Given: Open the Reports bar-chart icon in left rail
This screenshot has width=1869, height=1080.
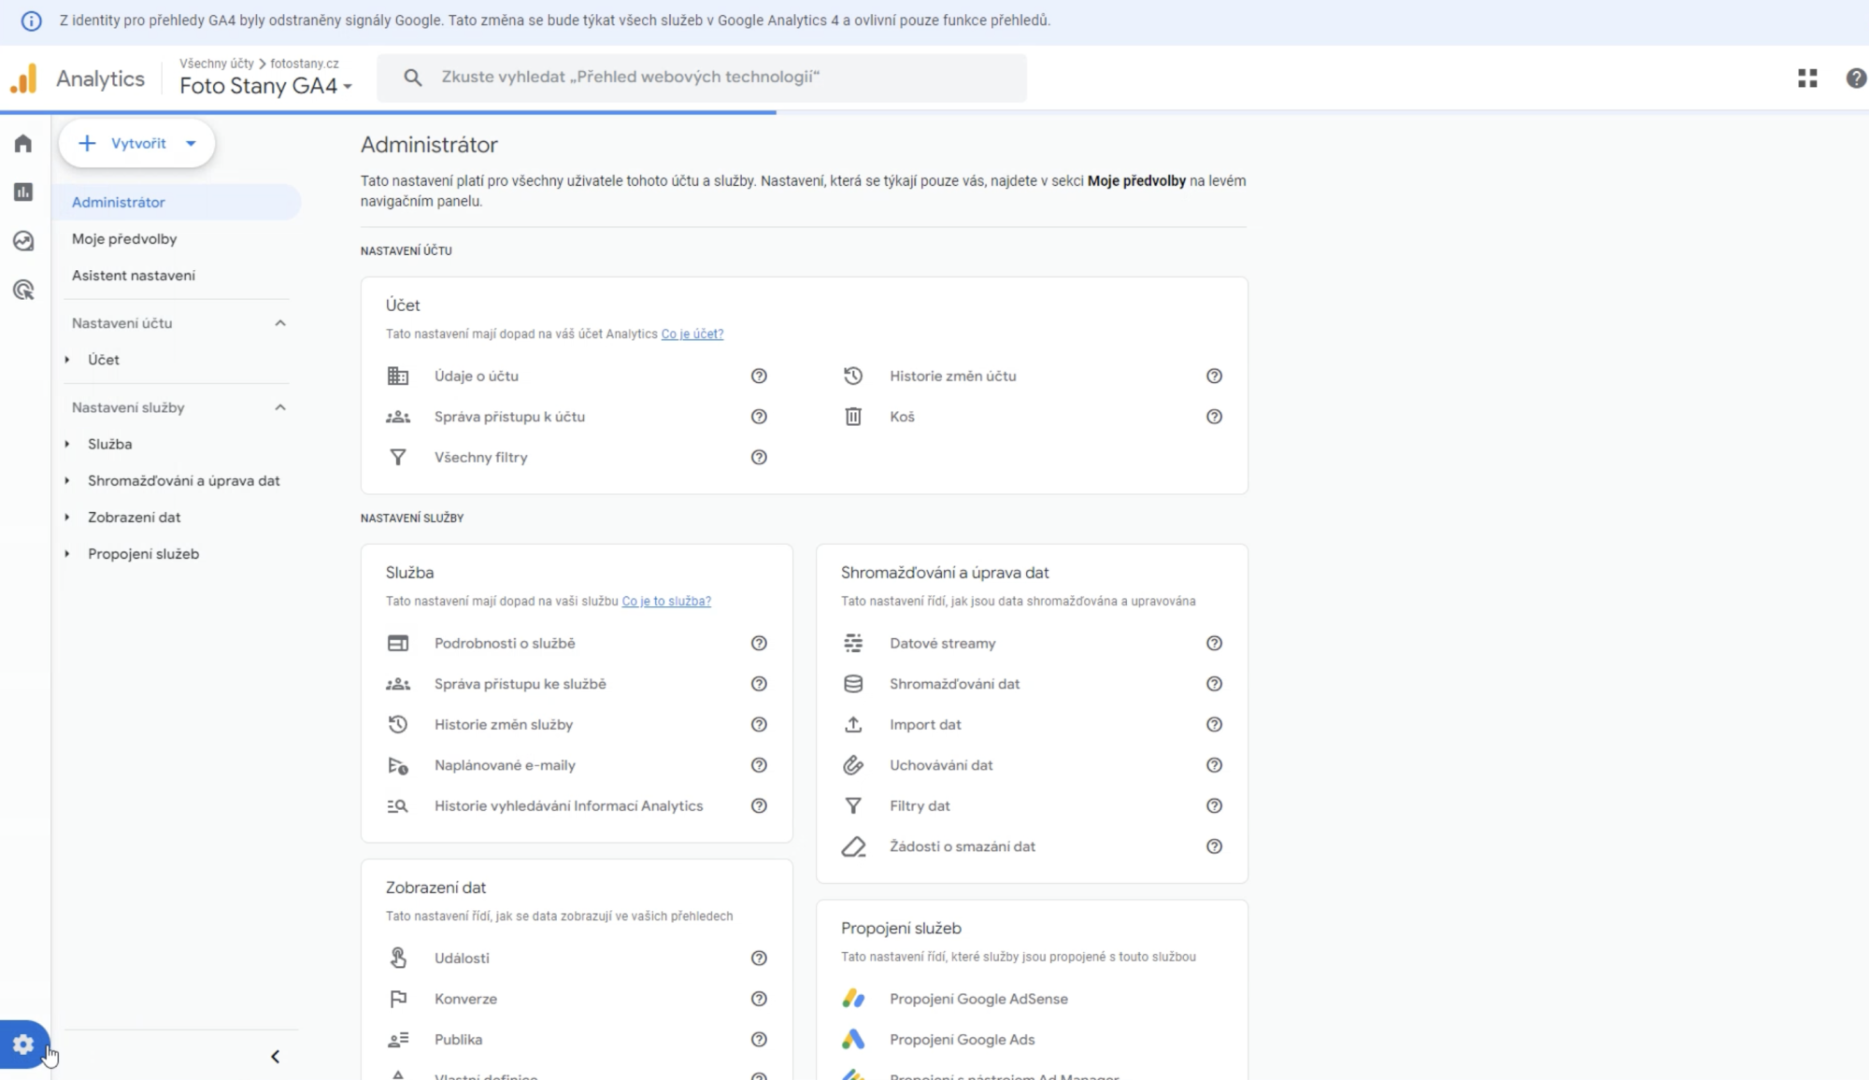Looking at the screenshot, I should (x=23, y=192).
